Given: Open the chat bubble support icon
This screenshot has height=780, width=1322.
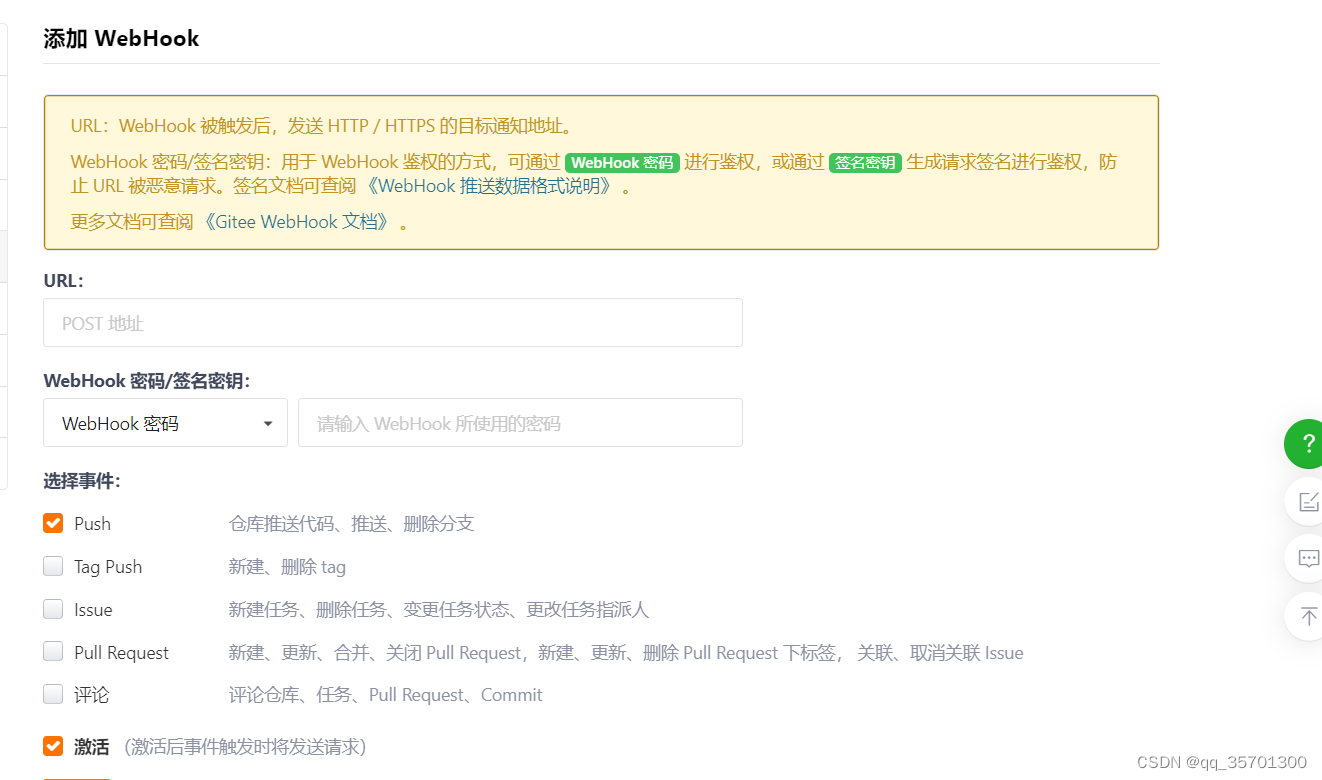Looking at the screenshot, I should (x=1310, y=558).
